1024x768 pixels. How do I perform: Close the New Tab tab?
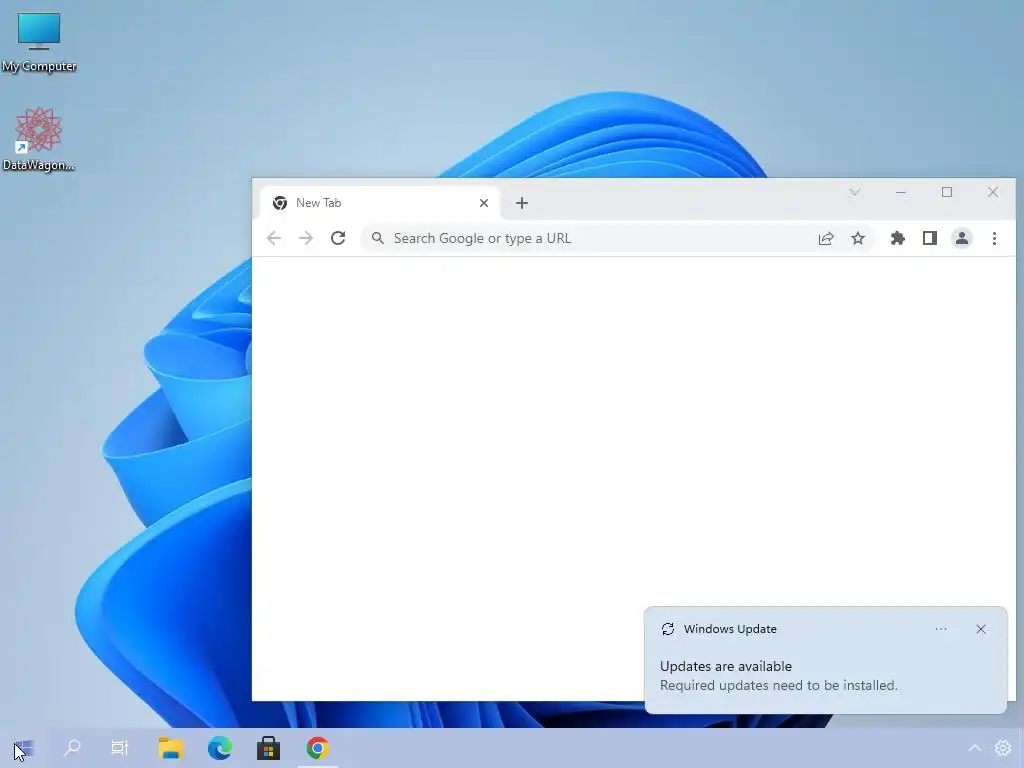(x=484, y=203)
